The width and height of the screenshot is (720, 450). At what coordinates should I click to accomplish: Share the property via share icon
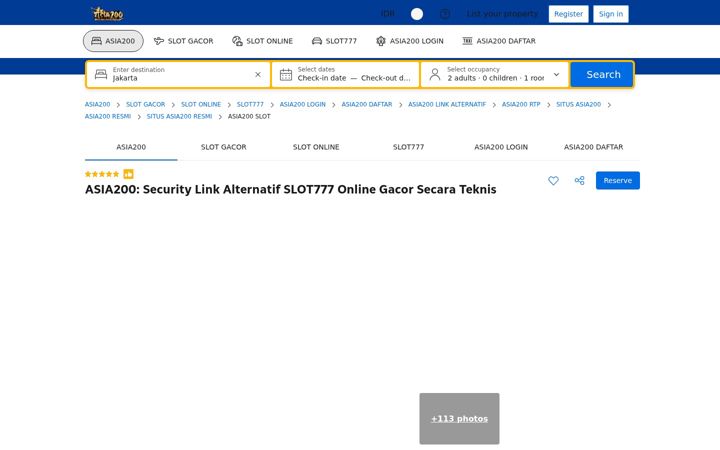pyautogui.click(x=579, y=180)
